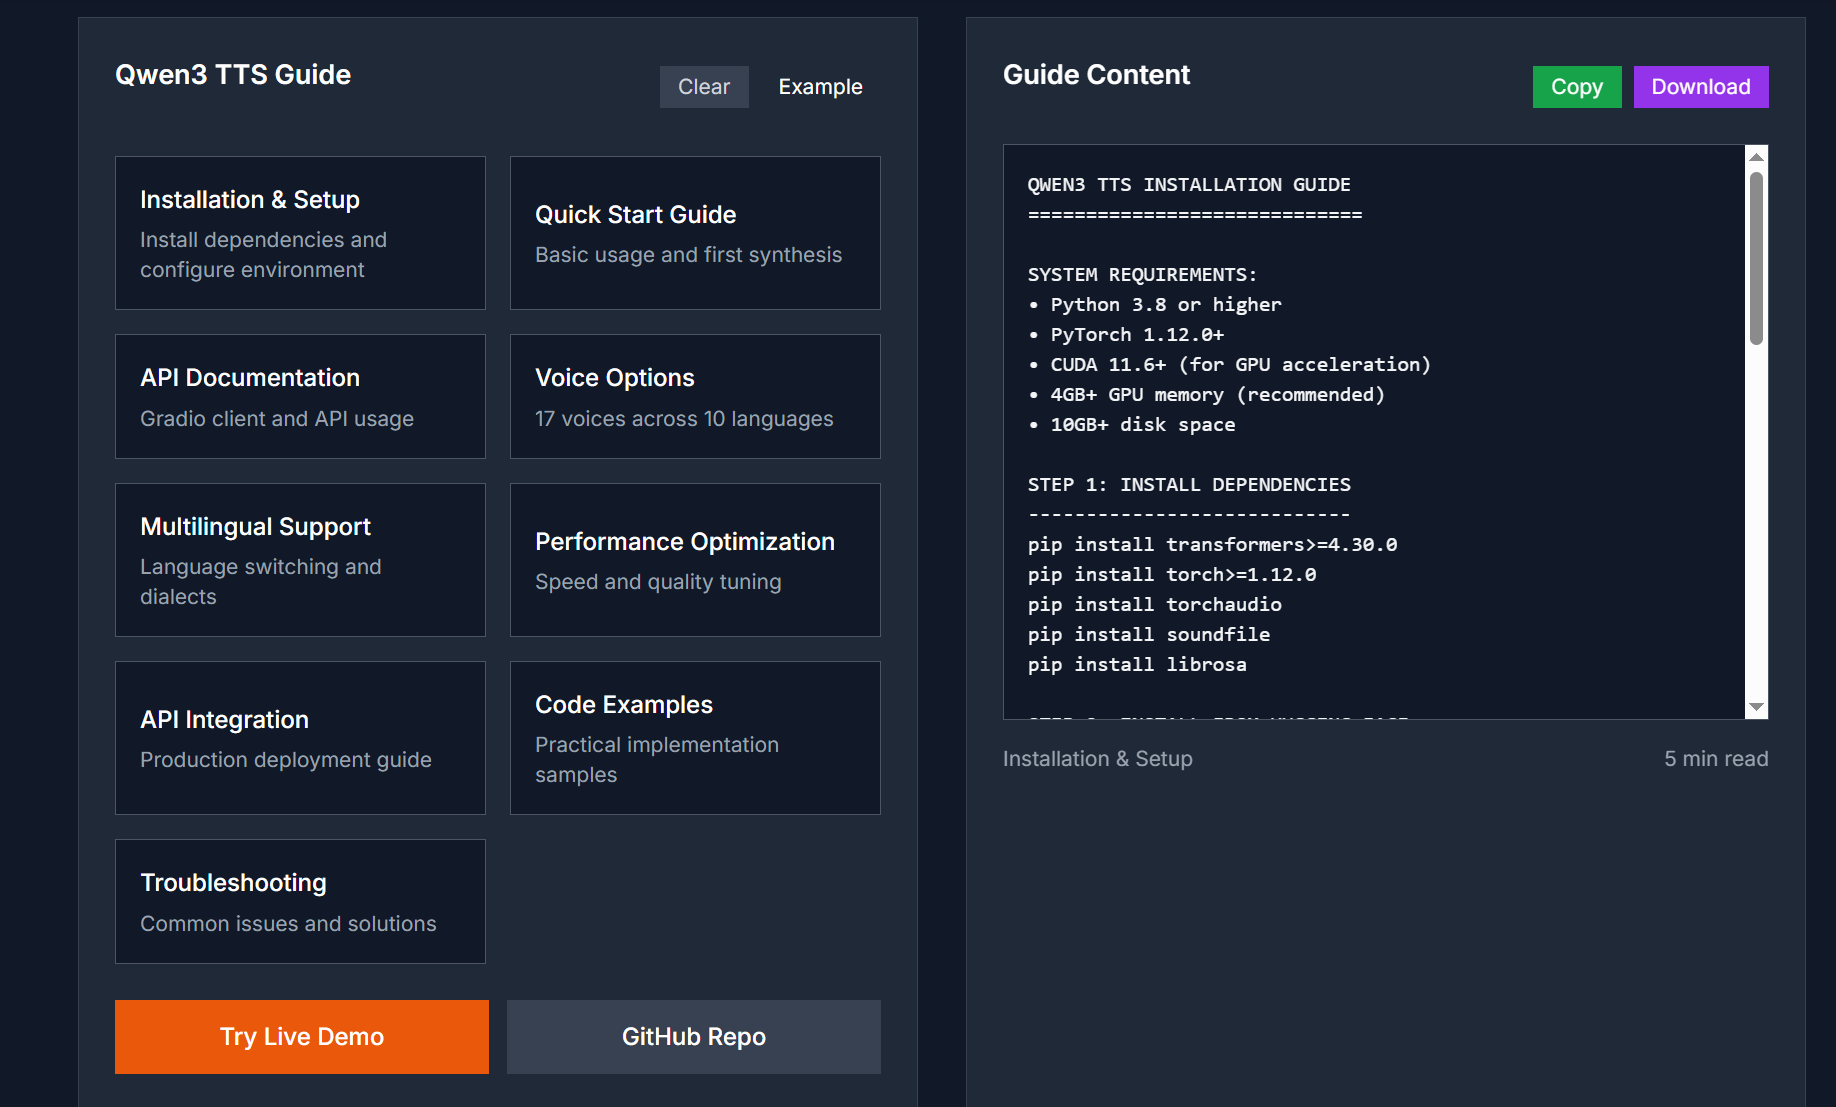Viewport: 1836px width, 1107px height.
Task: Open the Code Examples card
Action: point(694,738)
